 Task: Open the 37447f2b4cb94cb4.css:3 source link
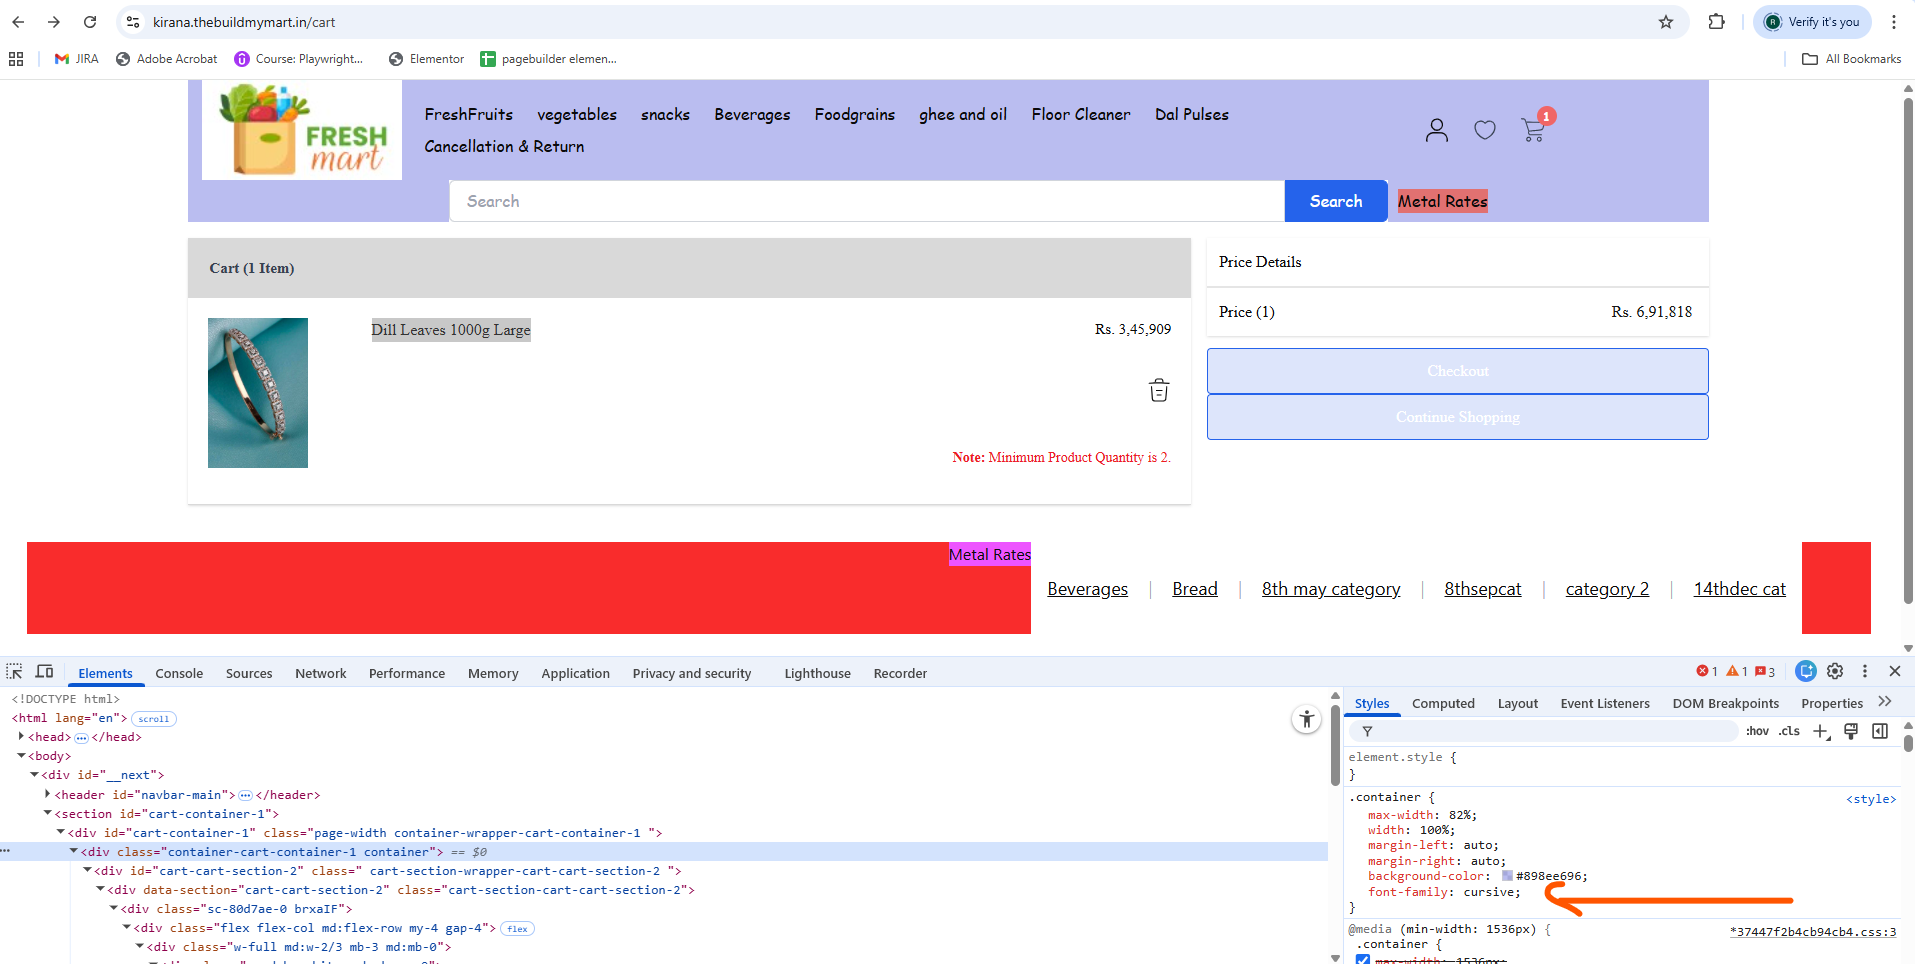(1813, 932)
